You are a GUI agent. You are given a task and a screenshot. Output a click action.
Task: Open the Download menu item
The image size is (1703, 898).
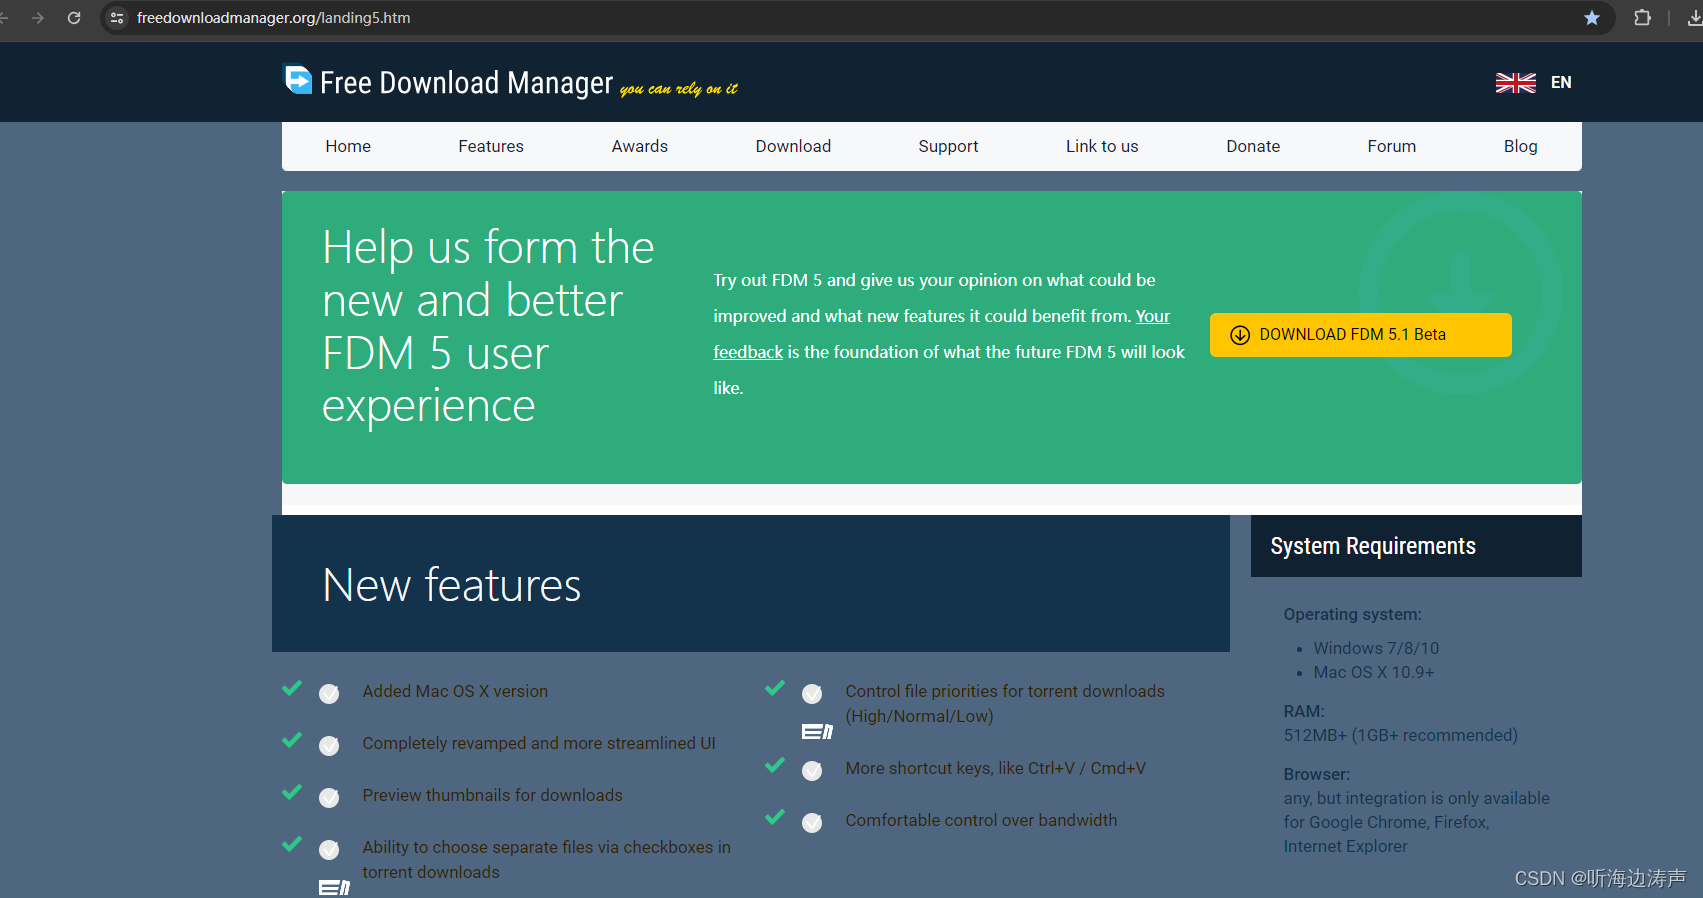[x=793, y=146]
